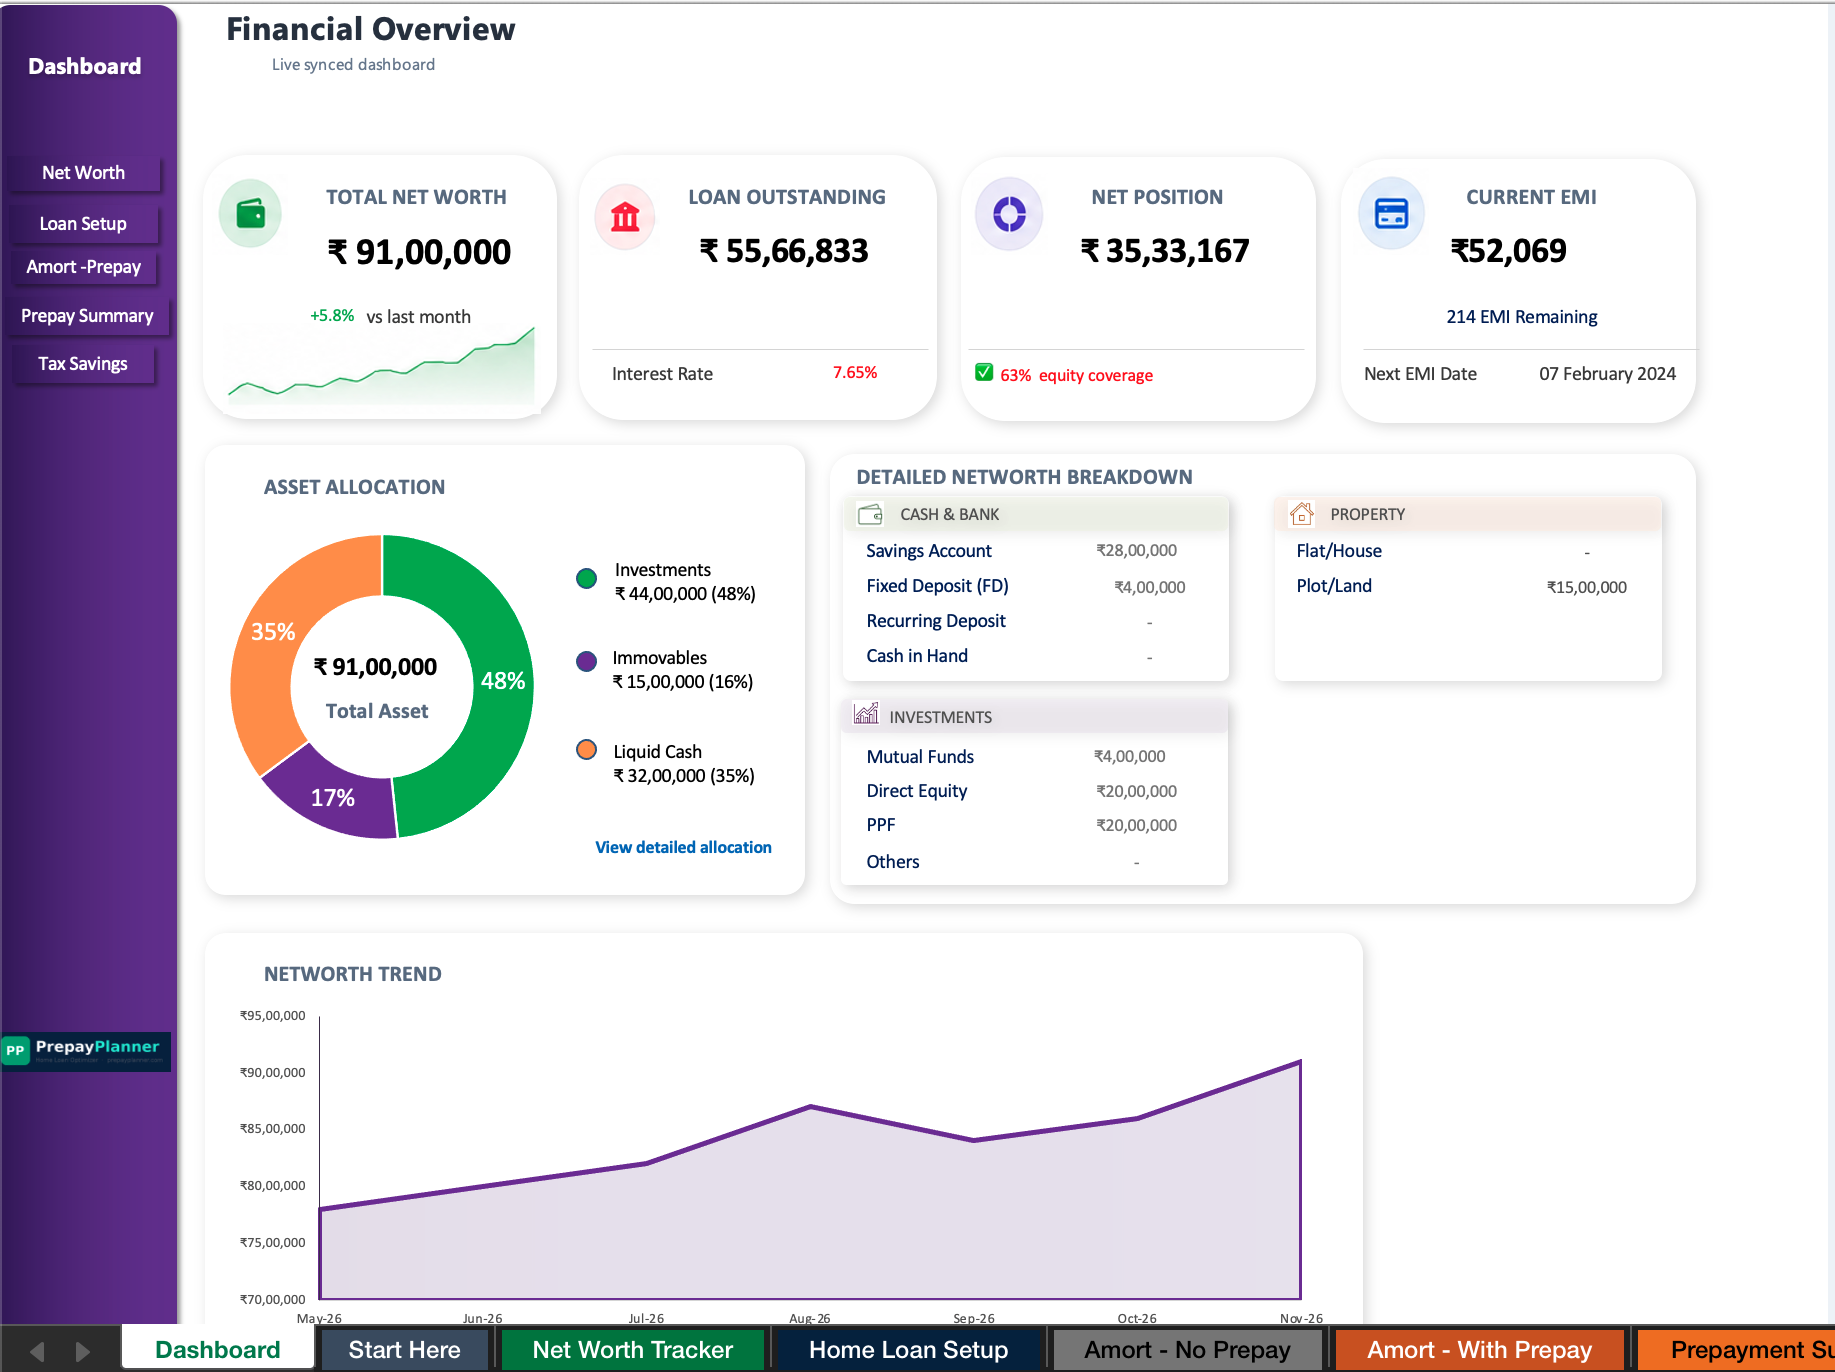The height and width of the screenshot is (1372, 1835).
Task: Open Loan Setup from the sidebar
Action: click(84, 224)
